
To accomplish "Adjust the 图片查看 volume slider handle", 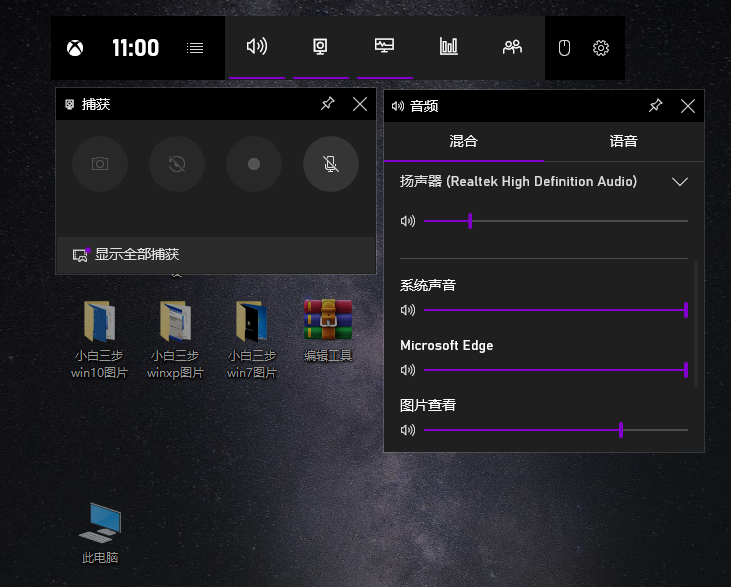I will (621, 430).
